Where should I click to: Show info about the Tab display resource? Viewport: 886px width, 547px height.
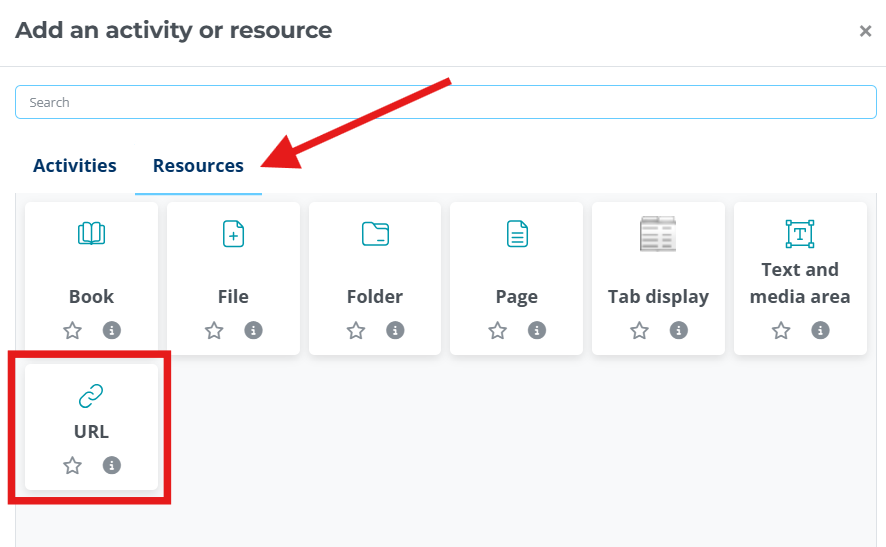point(679,330)
